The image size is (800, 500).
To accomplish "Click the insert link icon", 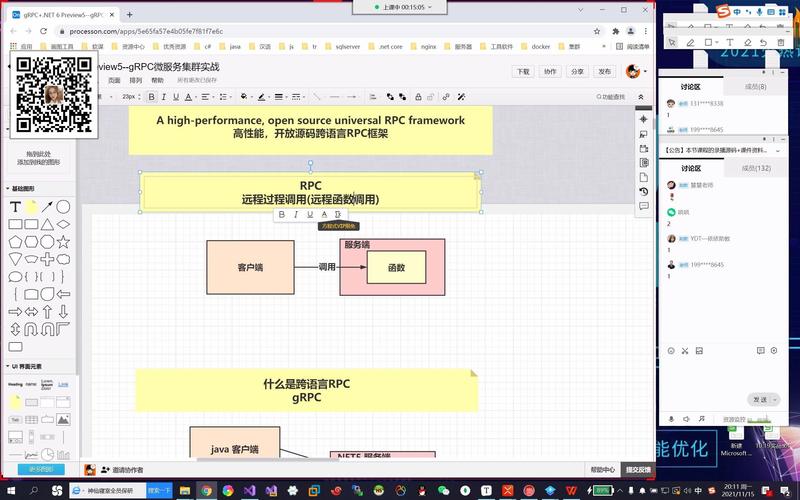I will (446, 97).
